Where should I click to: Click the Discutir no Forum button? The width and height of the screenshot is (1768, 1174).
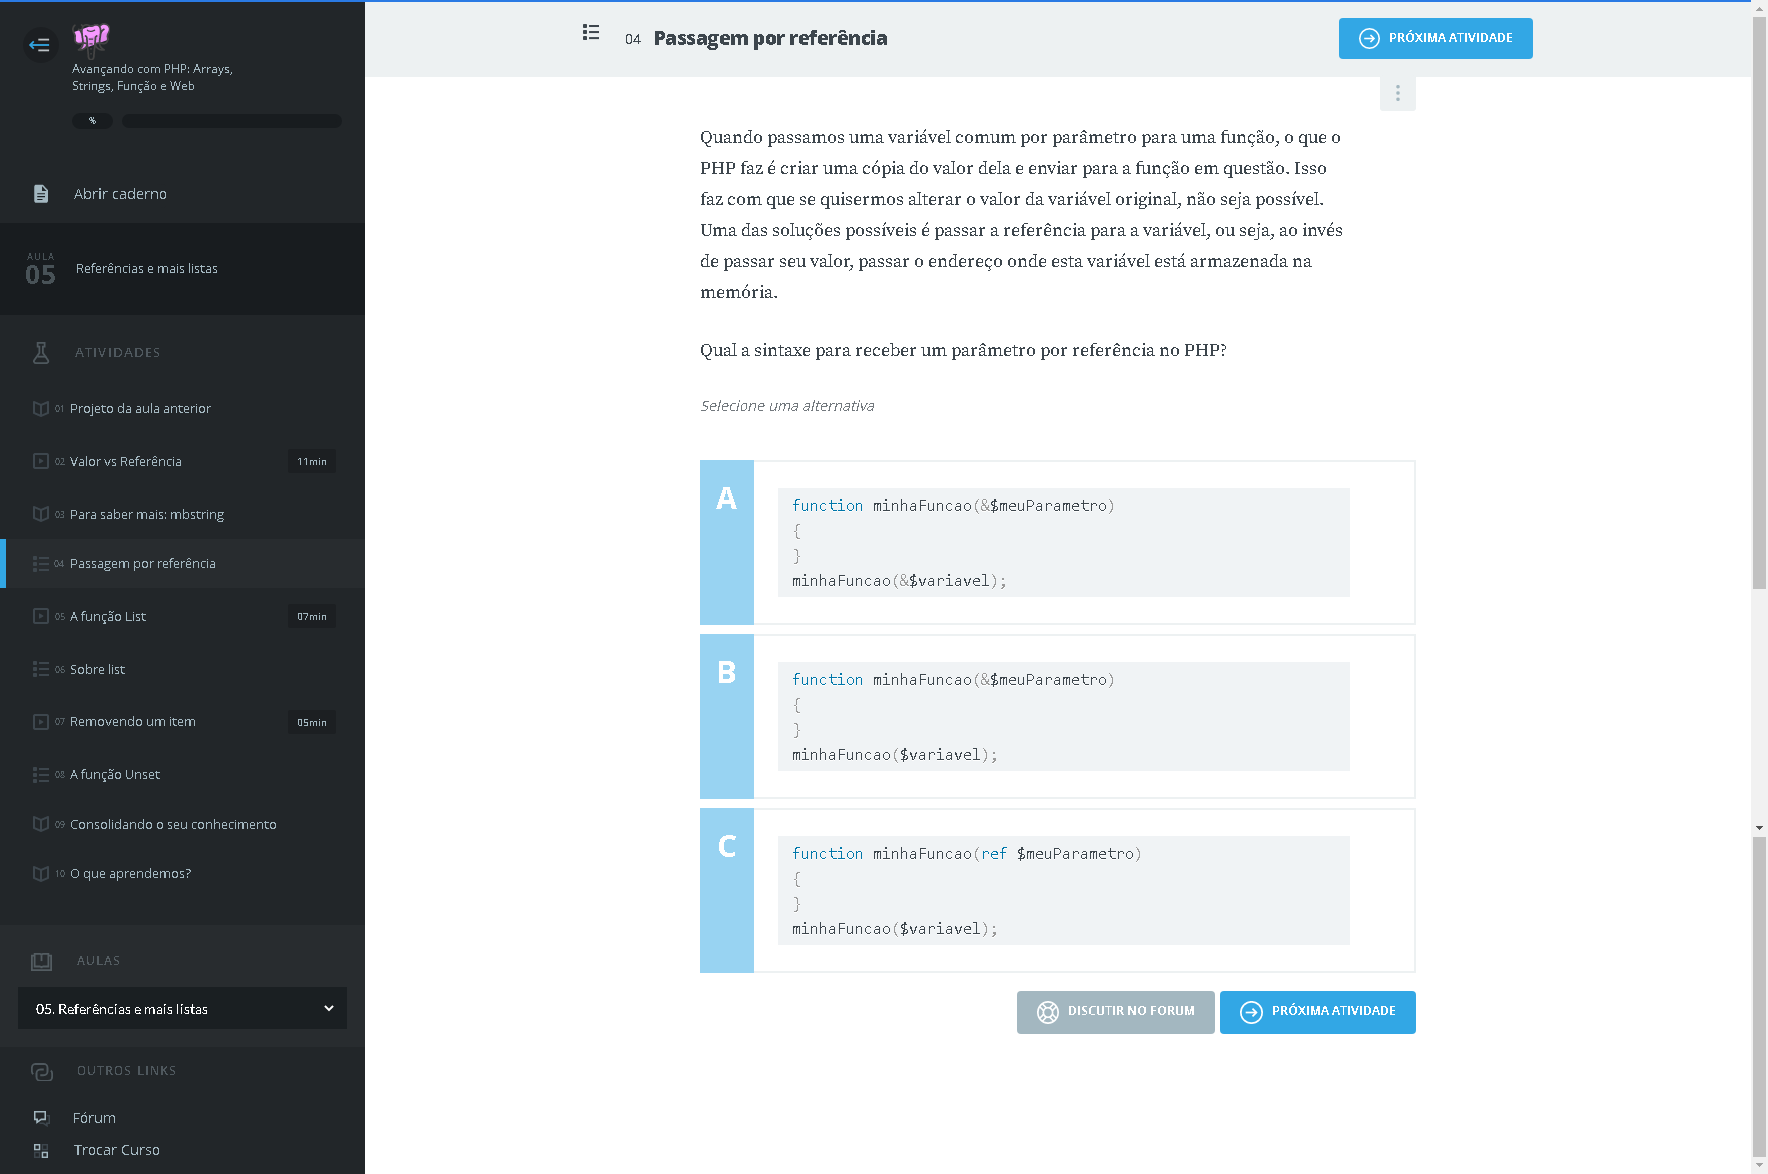pos(1115,1012)
